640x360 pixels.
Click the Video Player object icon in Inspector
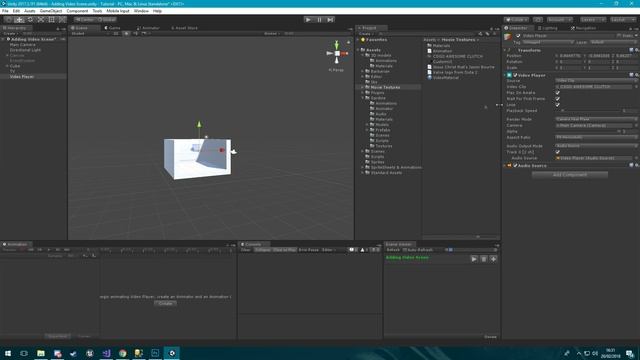509,38
